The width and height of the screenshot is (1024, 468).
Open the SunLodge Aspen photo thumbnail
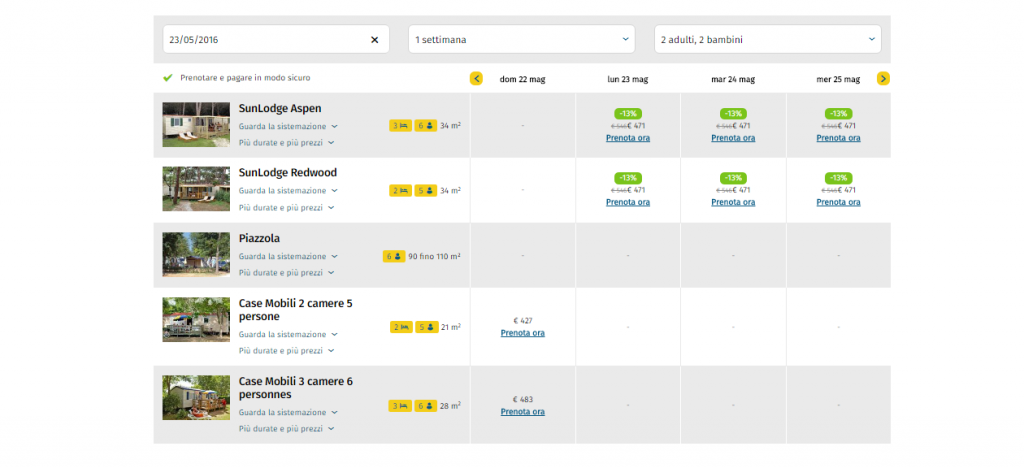(x=196, y=124)
